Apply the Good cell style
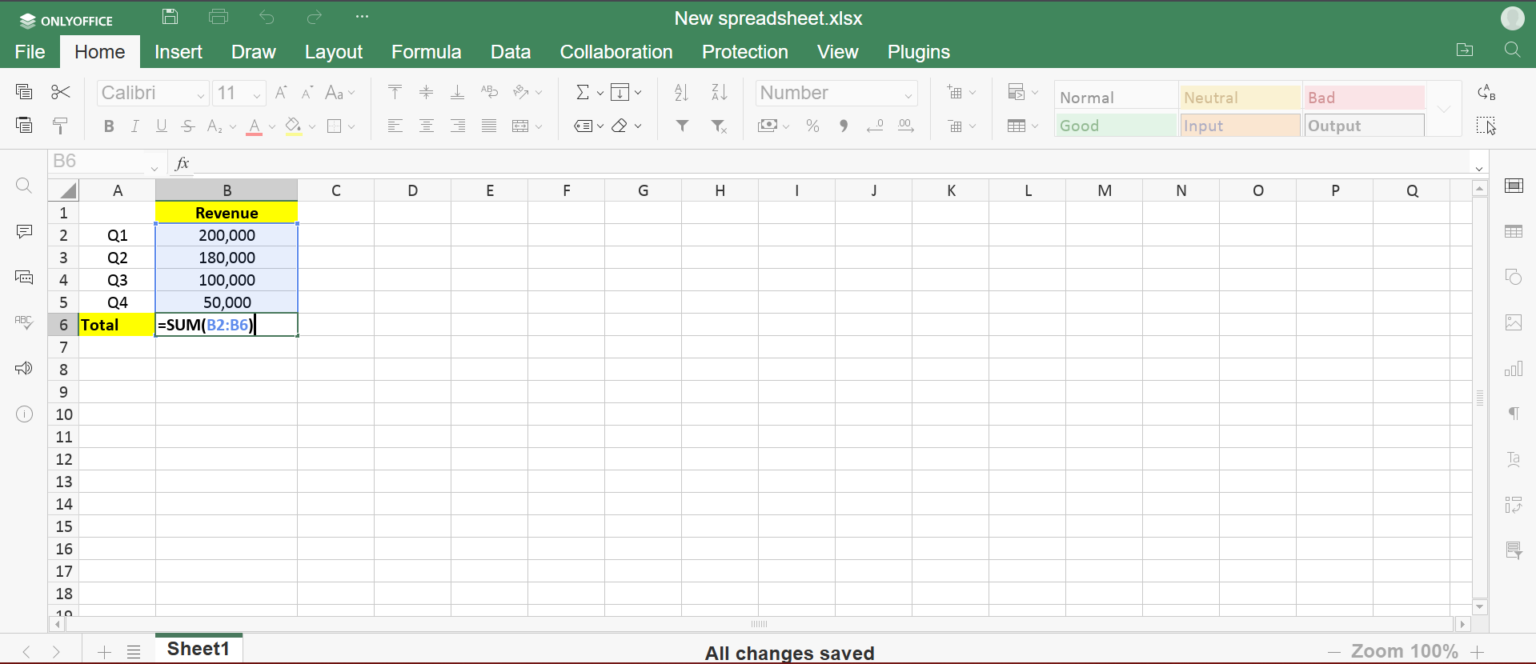 [x=1115, y=126]
